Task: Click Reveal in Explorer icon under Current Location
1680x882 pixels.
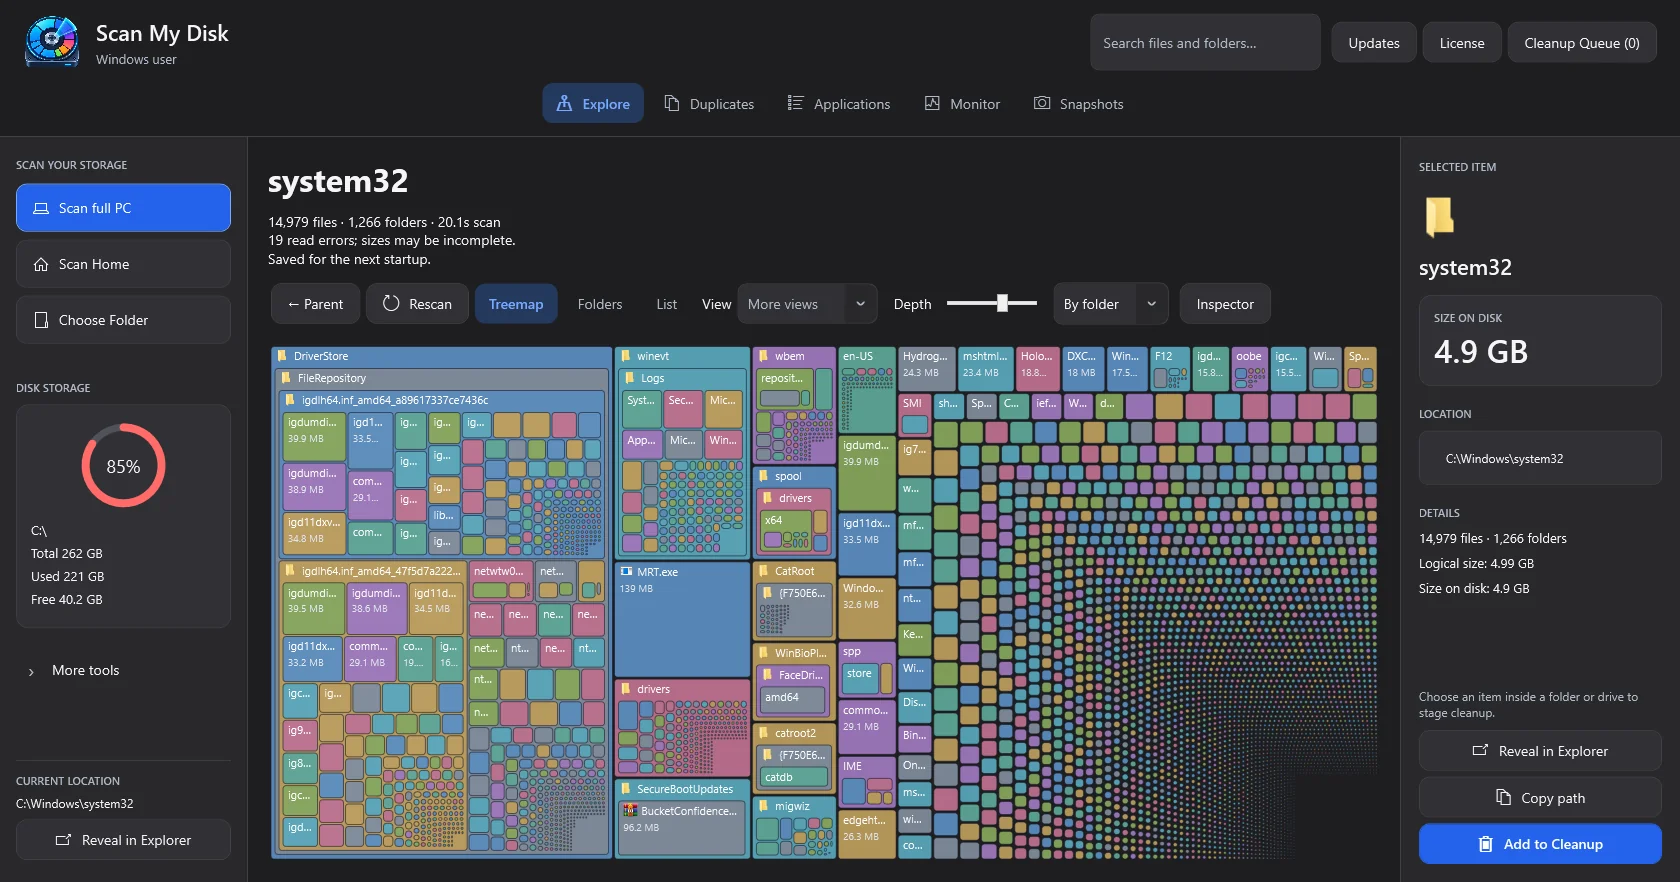Action: coord(63,840)
